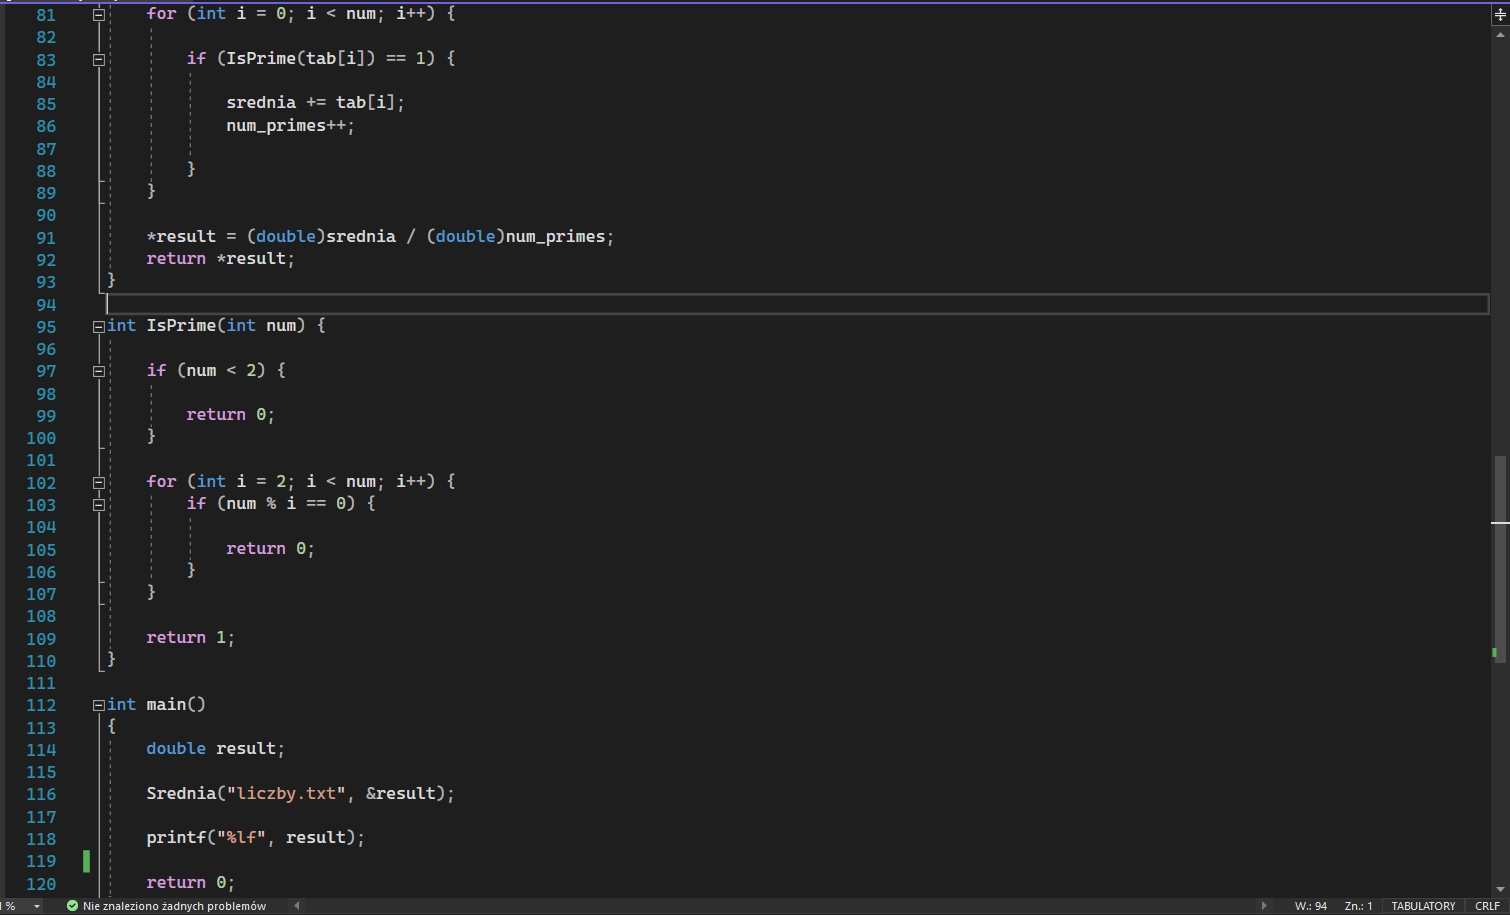Click the split editor icon at top right
The height and width of the screenshot is (915, 1510).
click(1500, 15)
